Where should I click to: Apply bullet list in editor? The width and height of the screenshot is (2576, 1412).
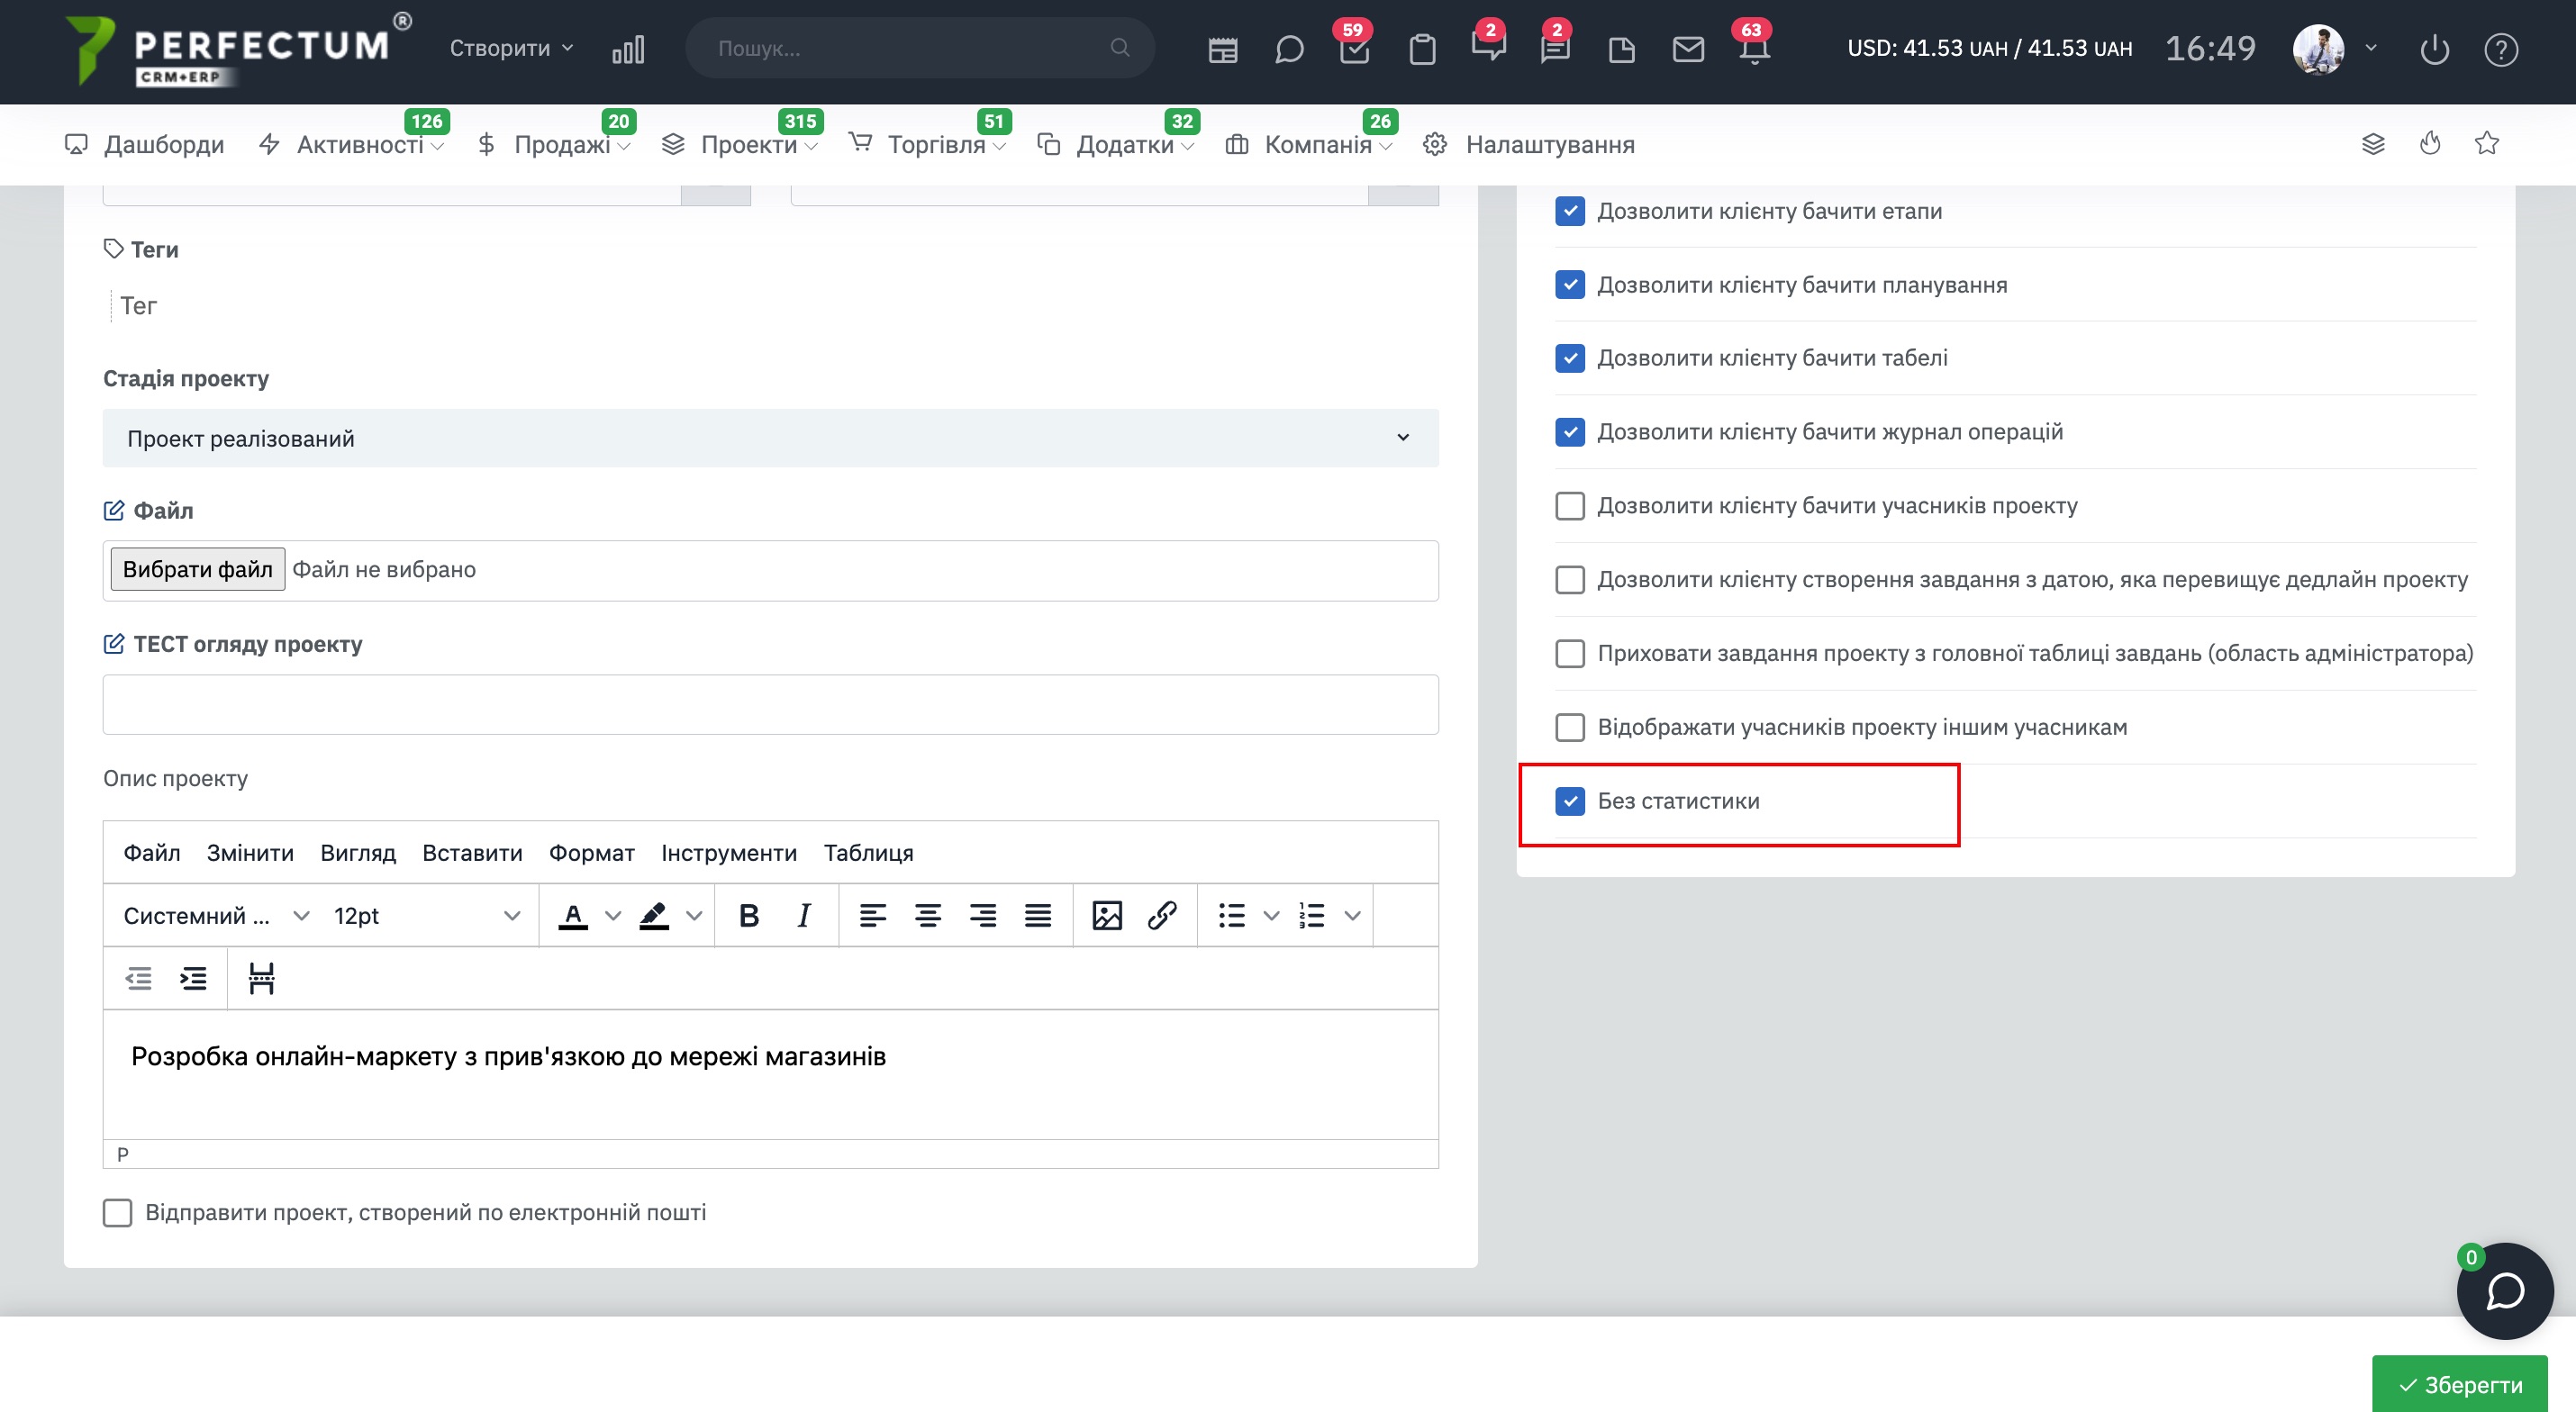tap(1231, 915)
